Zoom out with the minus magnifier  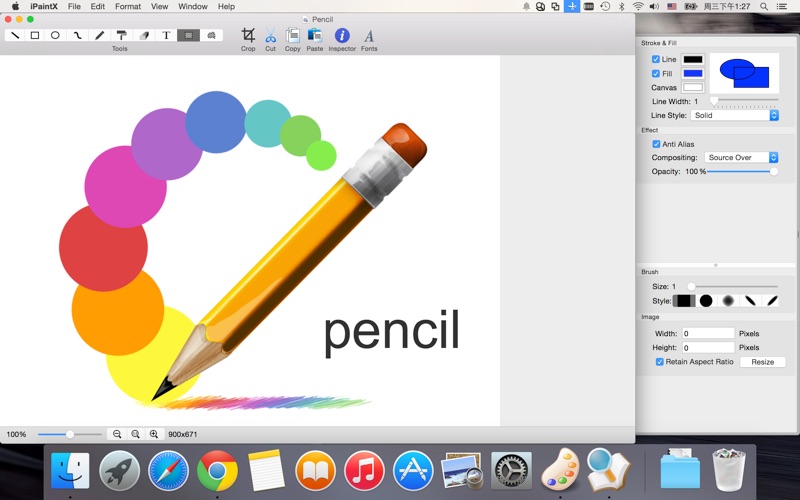click(117, 434)
